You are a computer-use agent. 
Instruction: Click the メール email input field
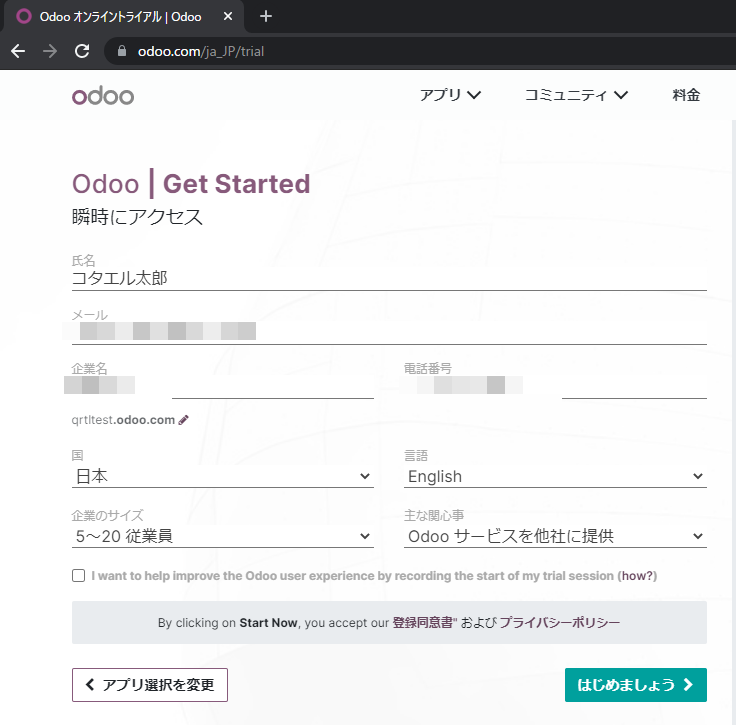pyautogui.click(x=389, y=332)
